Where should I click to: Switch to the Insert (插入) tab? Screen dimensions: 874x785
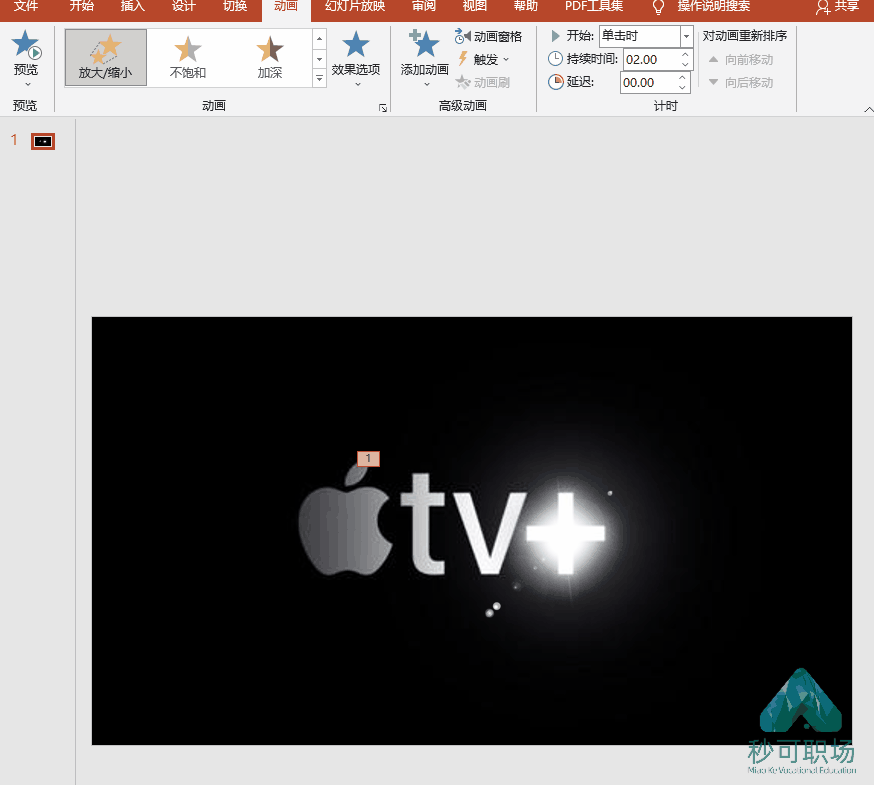click(x=133, y=7)
